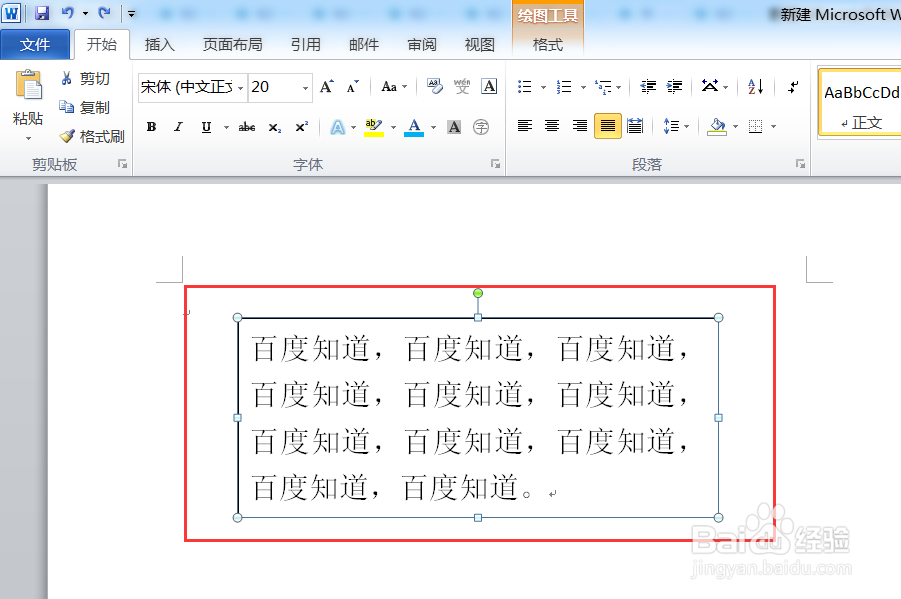This screenshot has width=901, height=599.
Task: Open the font name dropdown
Action: 241,87
